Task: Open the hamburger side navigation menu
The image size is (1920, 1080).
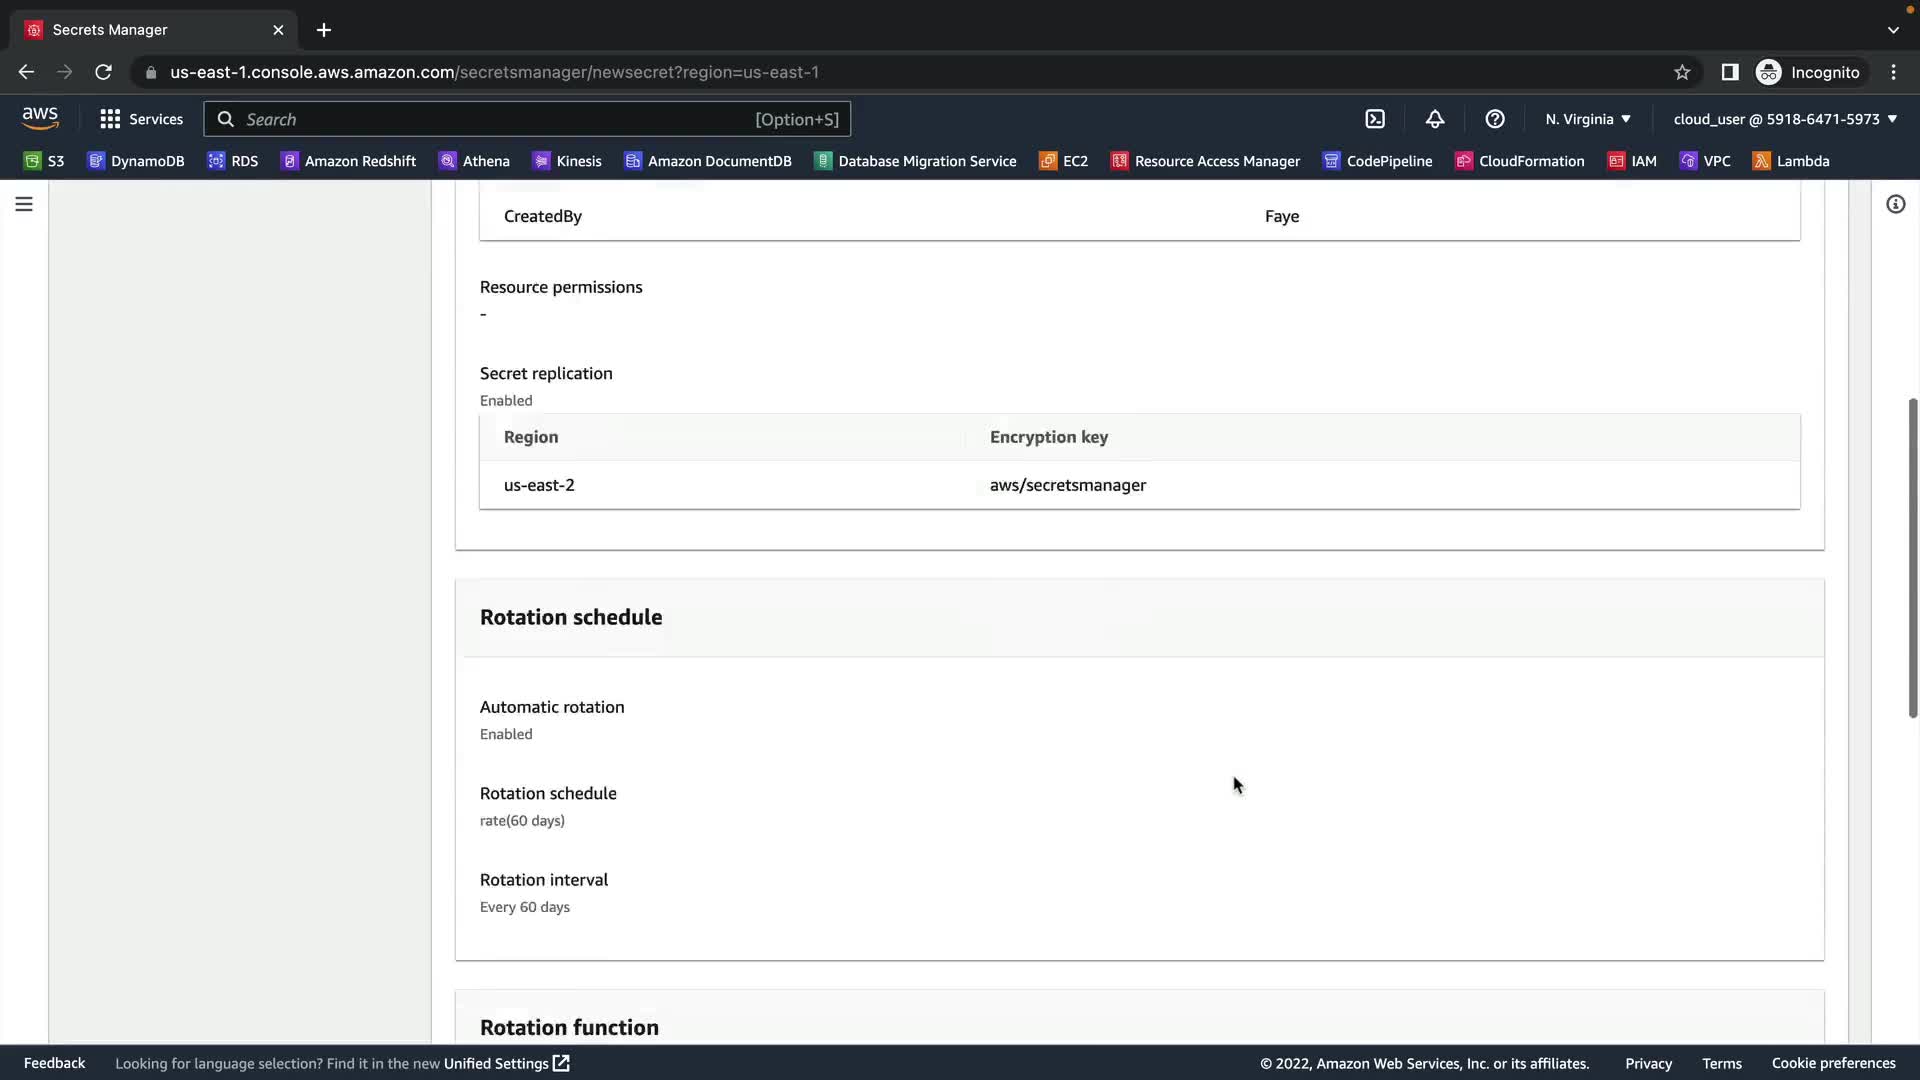Action: click(24, 204)
